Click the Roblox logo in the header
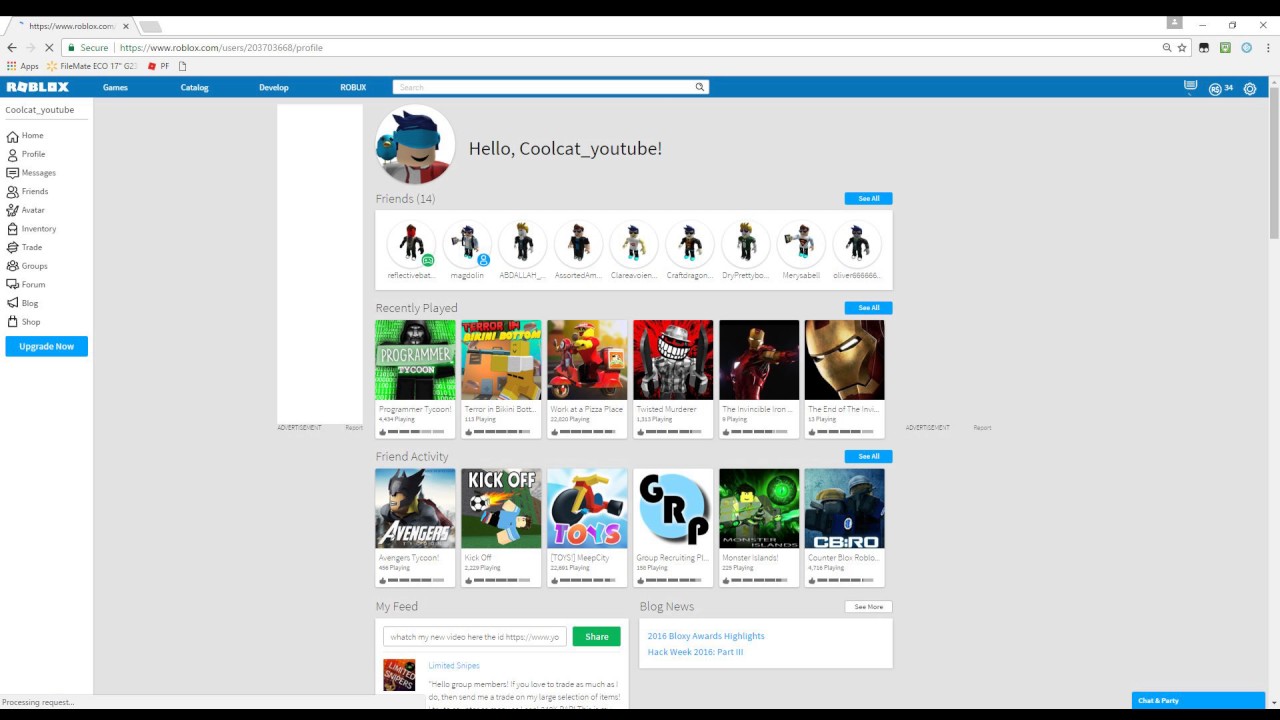This screenshot has width=1280, height=720. click(x=37, y=87)
